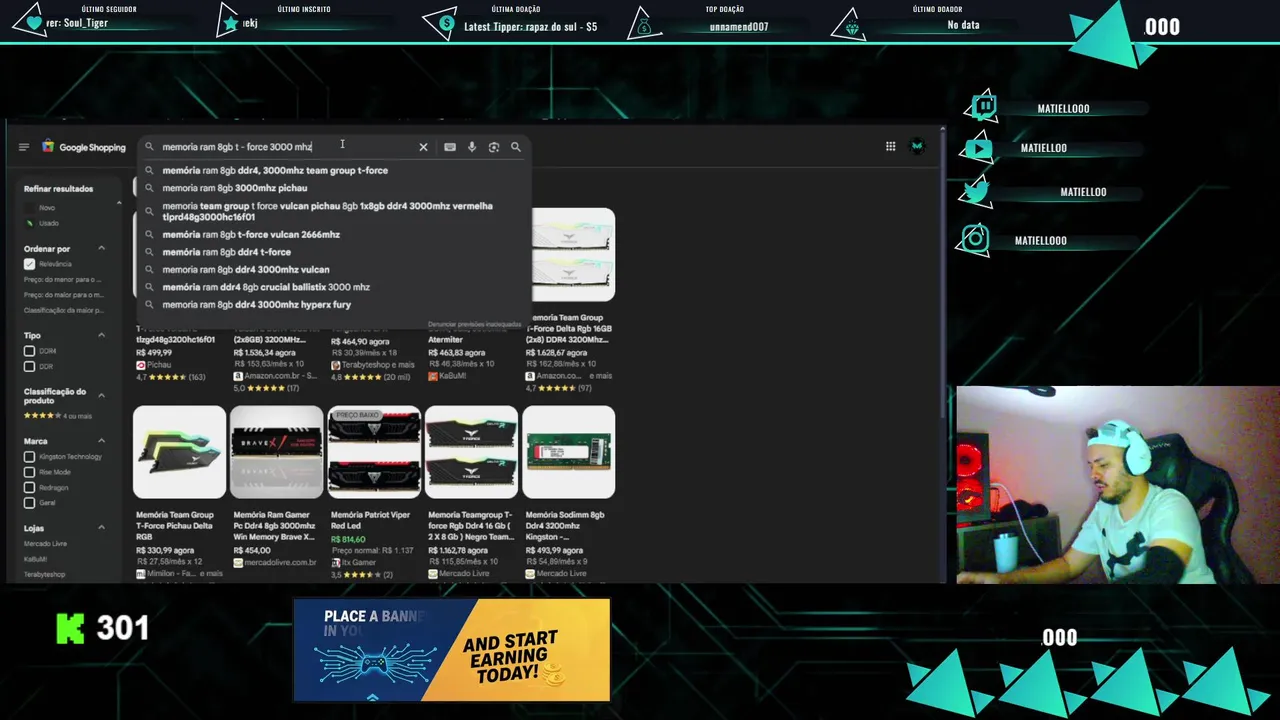Click the YouTube icon in stream overlay
Screen dimensions: 1280x720
(978, 149)
